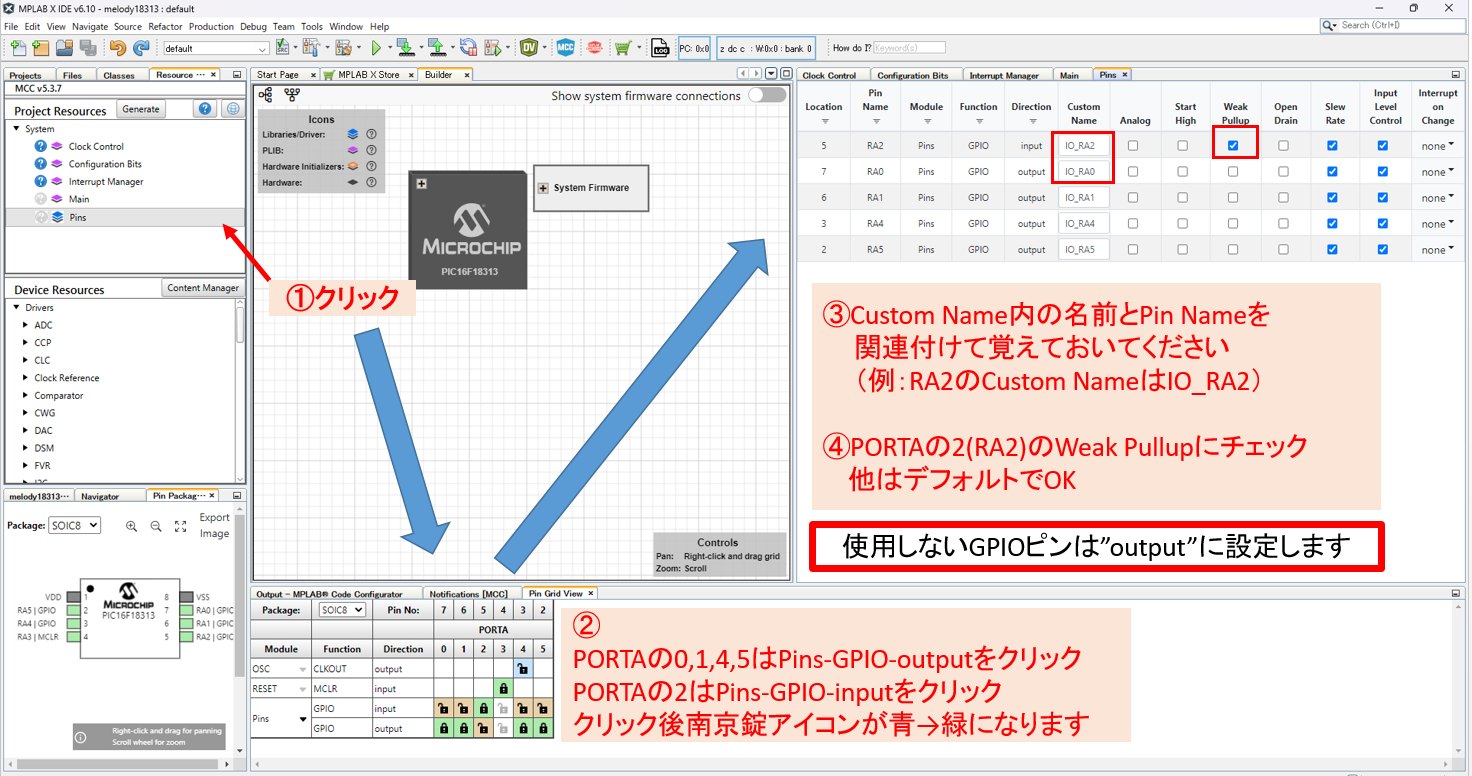Click the MCC Code Configurator toolbar icon
The width and height of the screenshot is (1472, 776).
pos(566,48)
